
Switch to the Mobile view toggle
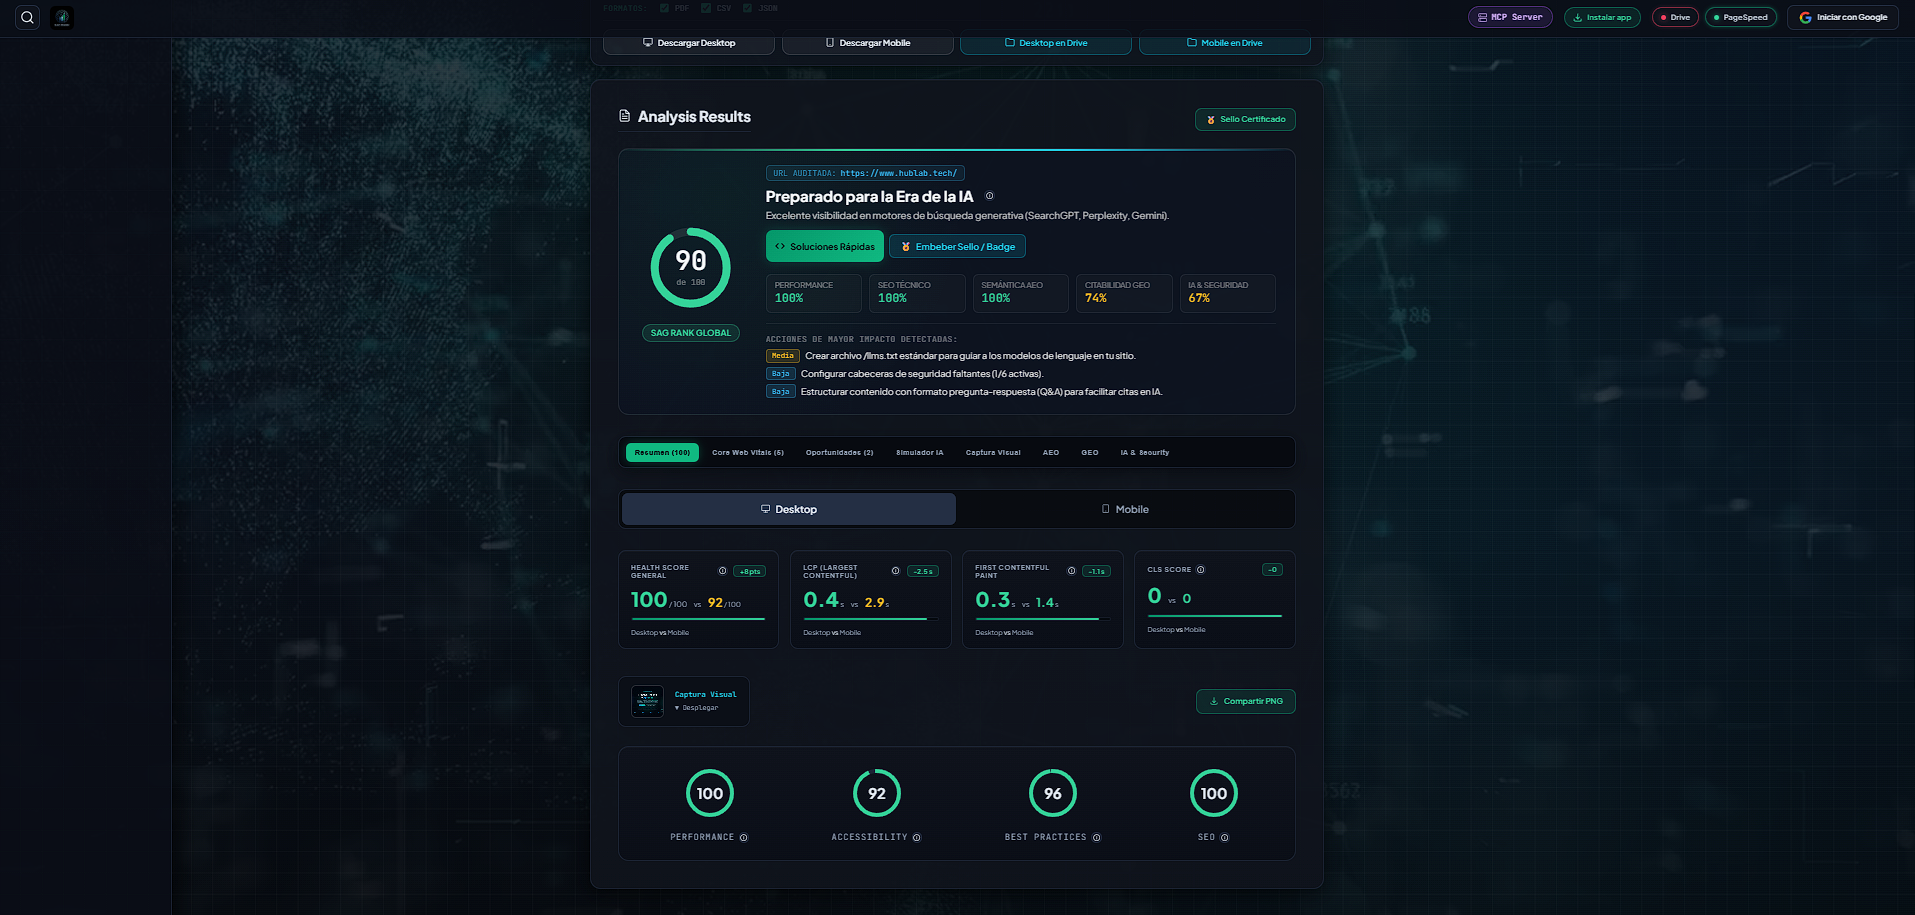1125,509
